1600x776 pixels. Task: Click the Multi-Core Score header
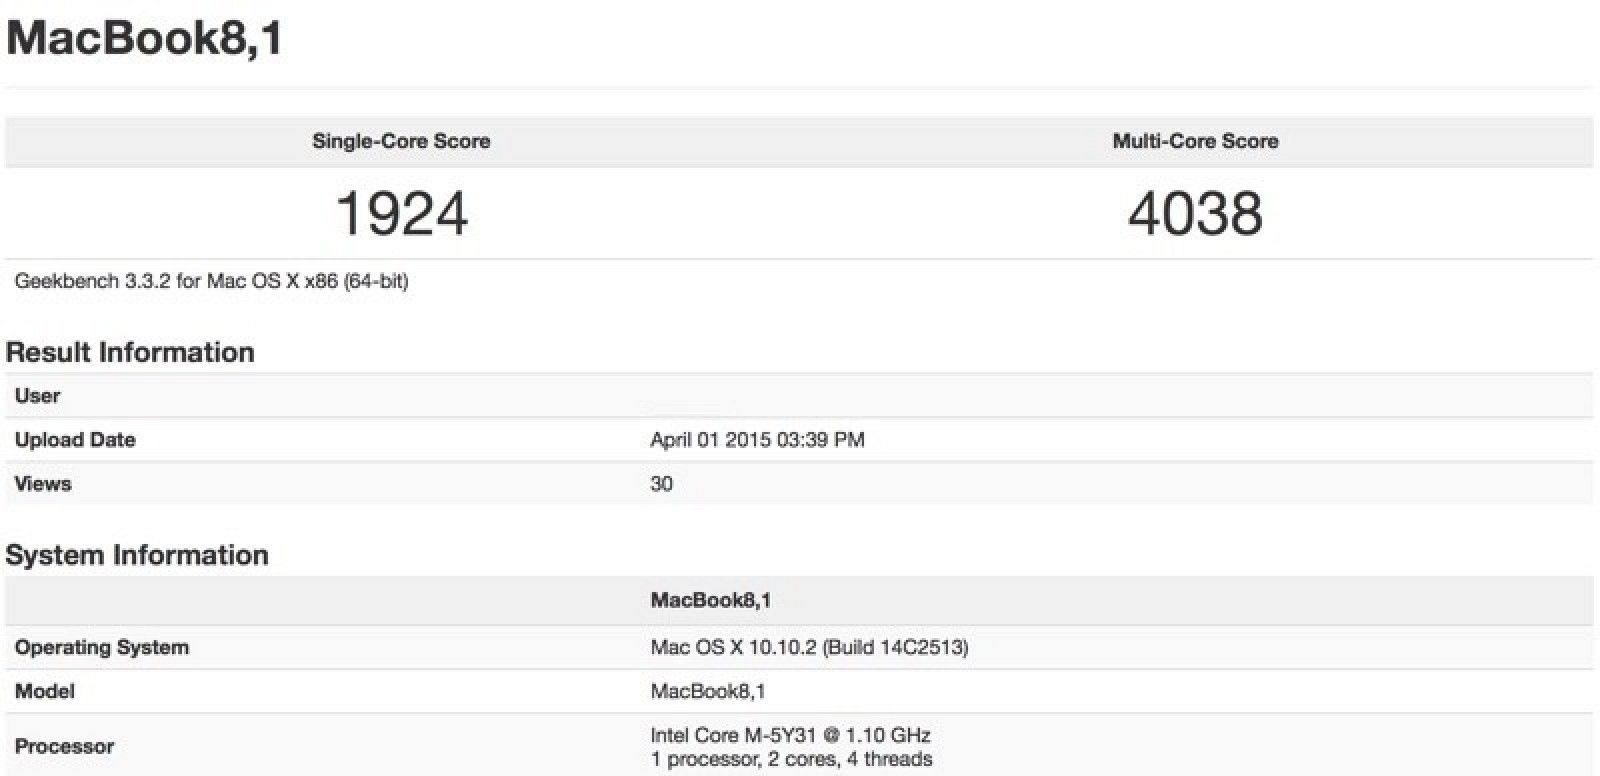coord(1195,141)
